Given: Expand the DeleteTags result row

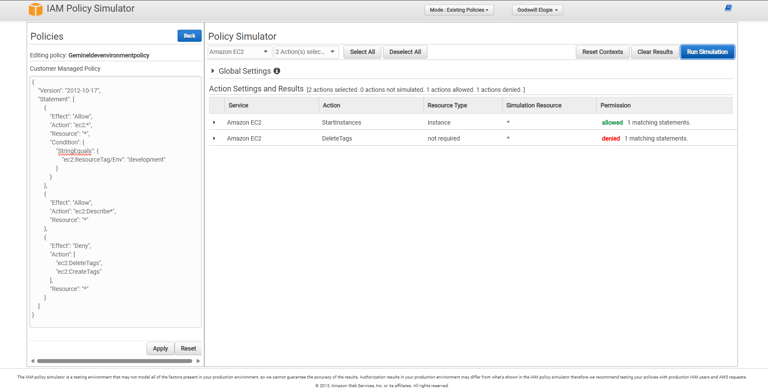Looking at the screenshot, I should click(214, 139).
